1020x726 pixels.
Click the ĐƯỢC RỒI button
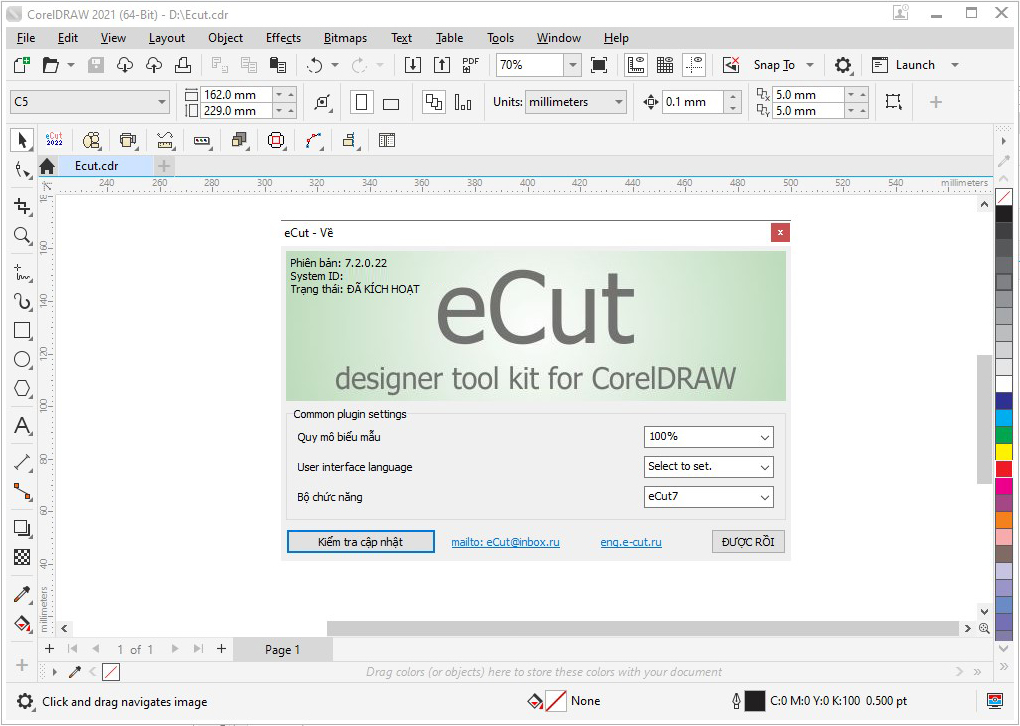(x=748, y=541)
